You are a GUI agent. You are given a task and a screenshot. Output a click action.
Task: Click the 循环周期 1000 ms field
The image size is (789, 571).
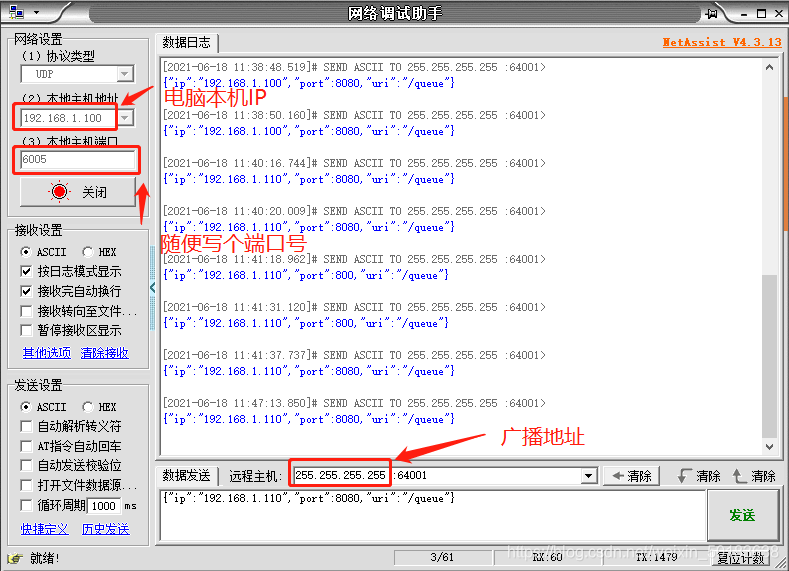pyautogui.click(x=104, y=506)
